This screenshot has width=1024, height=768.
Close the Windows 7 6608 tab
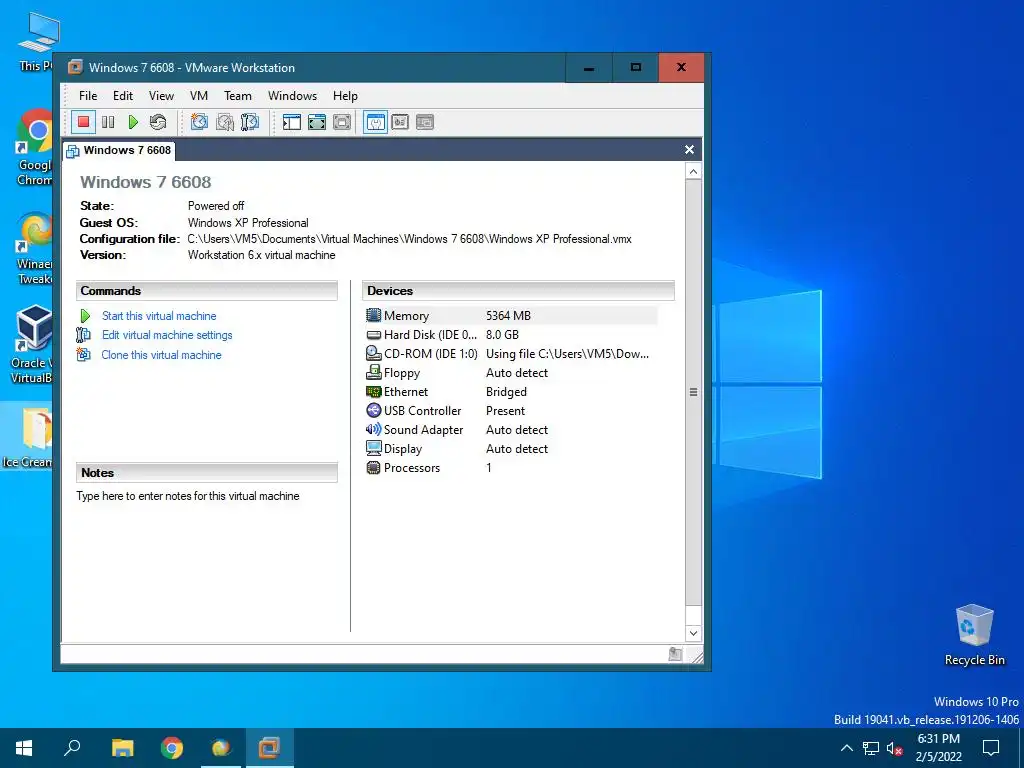689,150
